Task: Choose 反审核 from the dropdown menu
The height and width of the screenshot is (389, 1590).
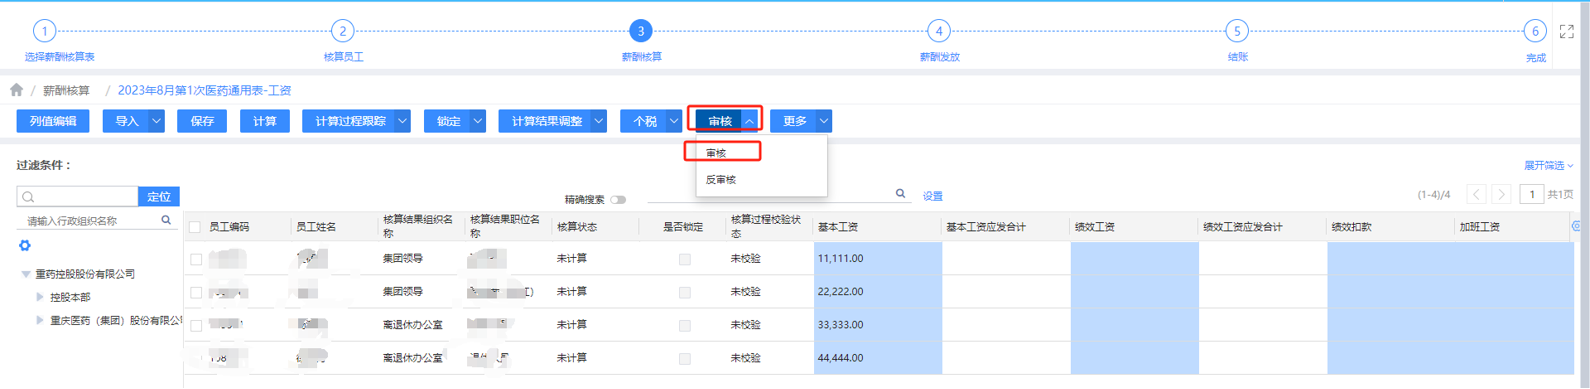Action: pyautogui.click(x=721, y=180)
